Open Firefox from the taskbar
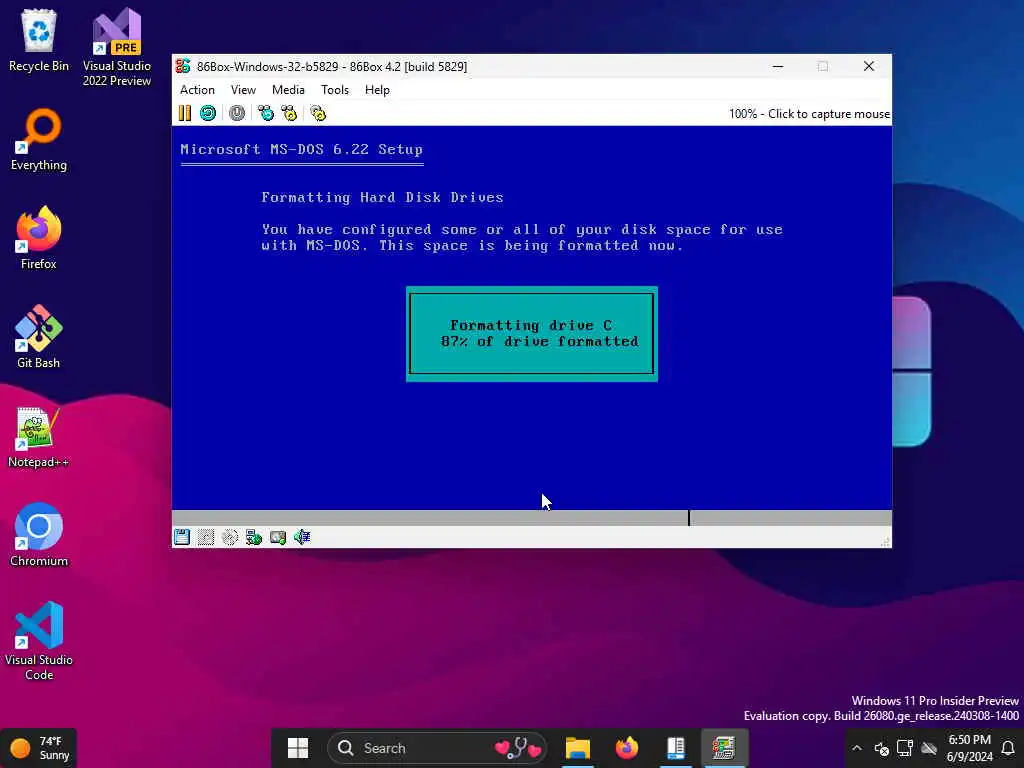Screen dimensions: 1024x768 point(626,748)
